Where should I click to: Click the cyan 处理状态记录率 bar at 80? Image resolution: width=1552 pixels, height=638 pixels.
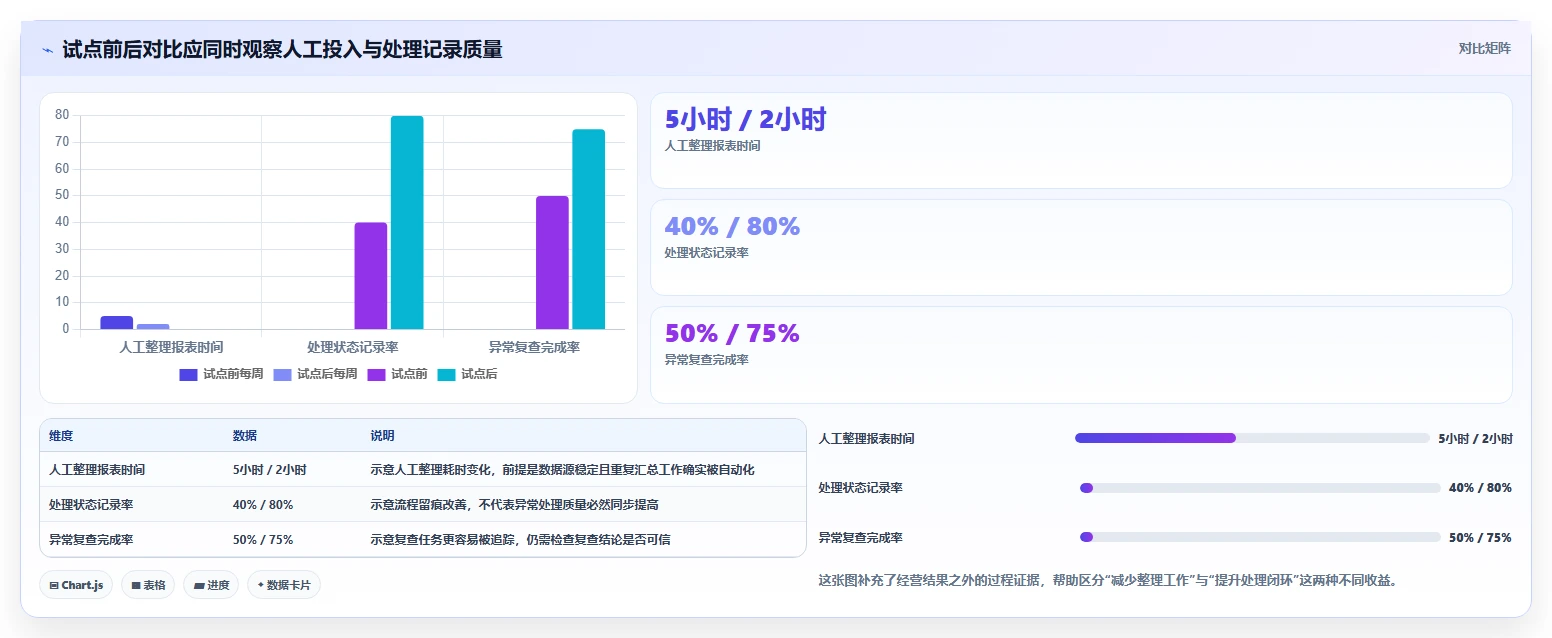tap(407, 222)
